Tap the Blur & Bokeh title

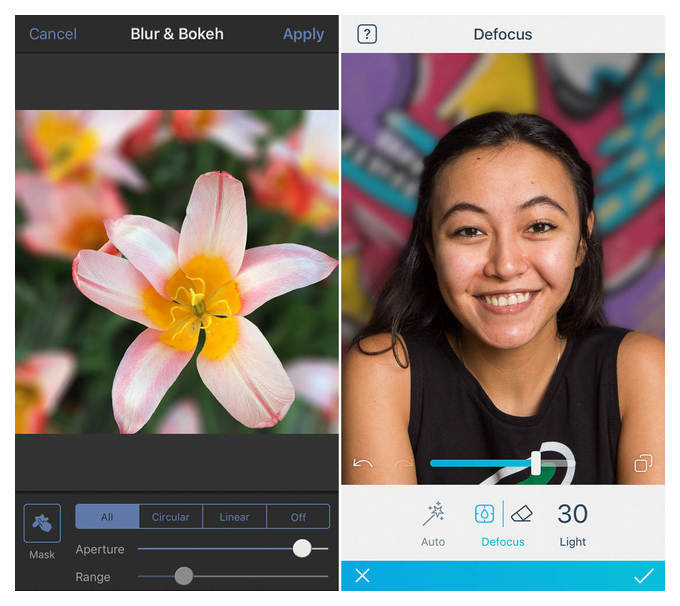coord(177,34)
